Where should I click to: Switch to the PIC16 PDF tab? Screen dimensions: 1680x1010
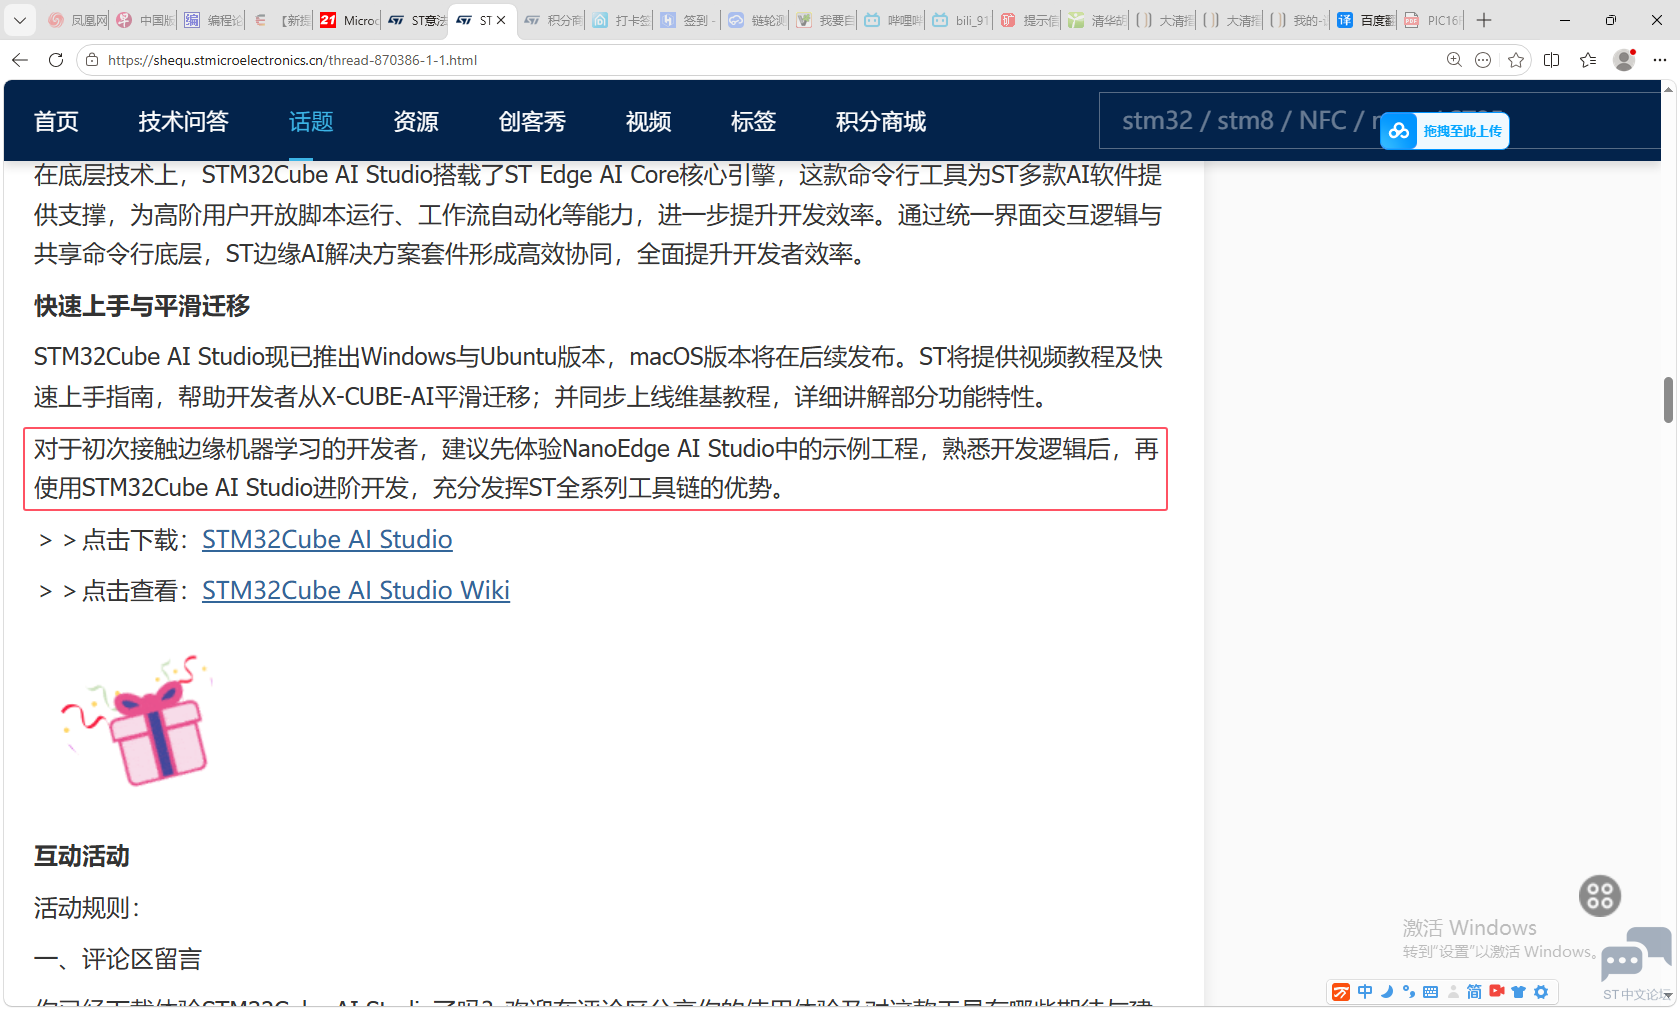click(x=1433, y=20)
